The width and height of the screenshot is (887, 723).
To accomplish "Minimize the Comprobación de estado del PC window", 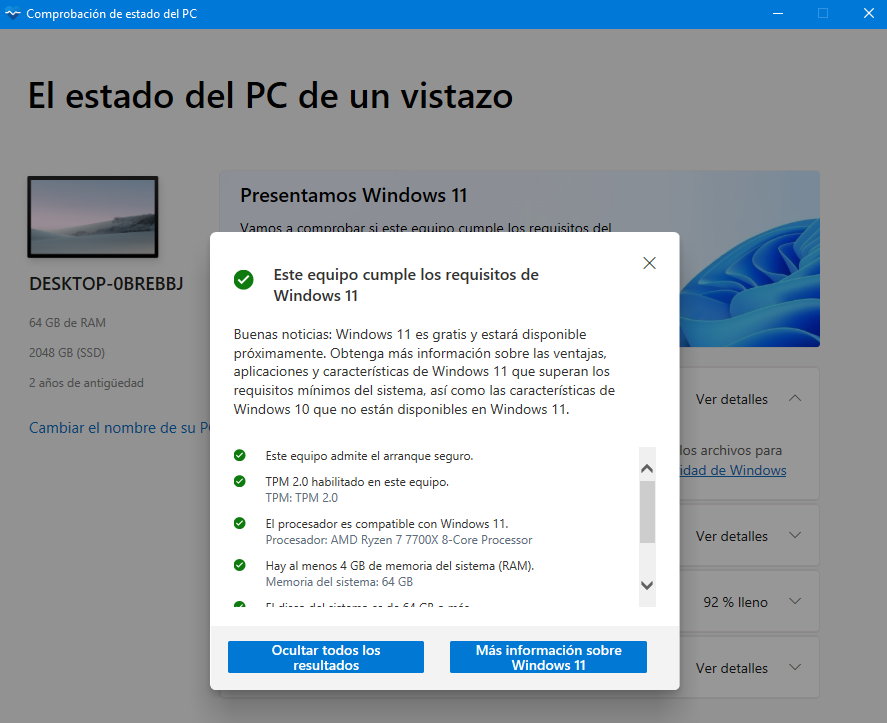I will pyautogui.click(x=778, y=14).
